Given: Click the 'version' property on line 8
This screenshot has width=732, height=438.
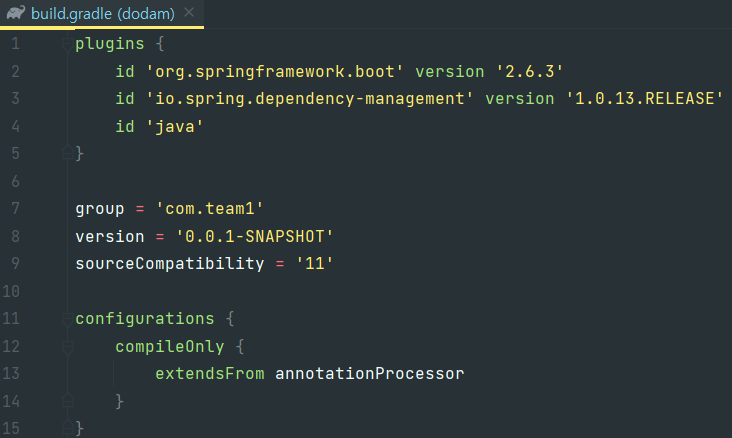Looking at the screenshot, I should coord(110,236).
